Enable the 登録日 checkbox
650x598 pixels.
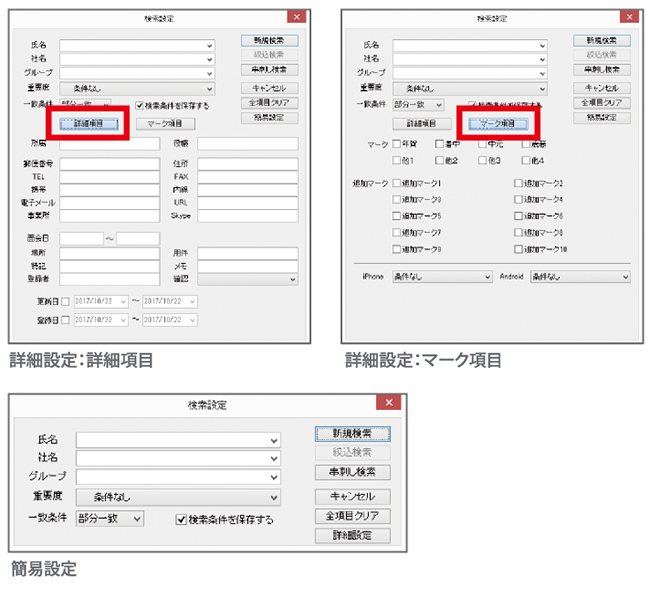pyautogui.click(x=65, y=320)
